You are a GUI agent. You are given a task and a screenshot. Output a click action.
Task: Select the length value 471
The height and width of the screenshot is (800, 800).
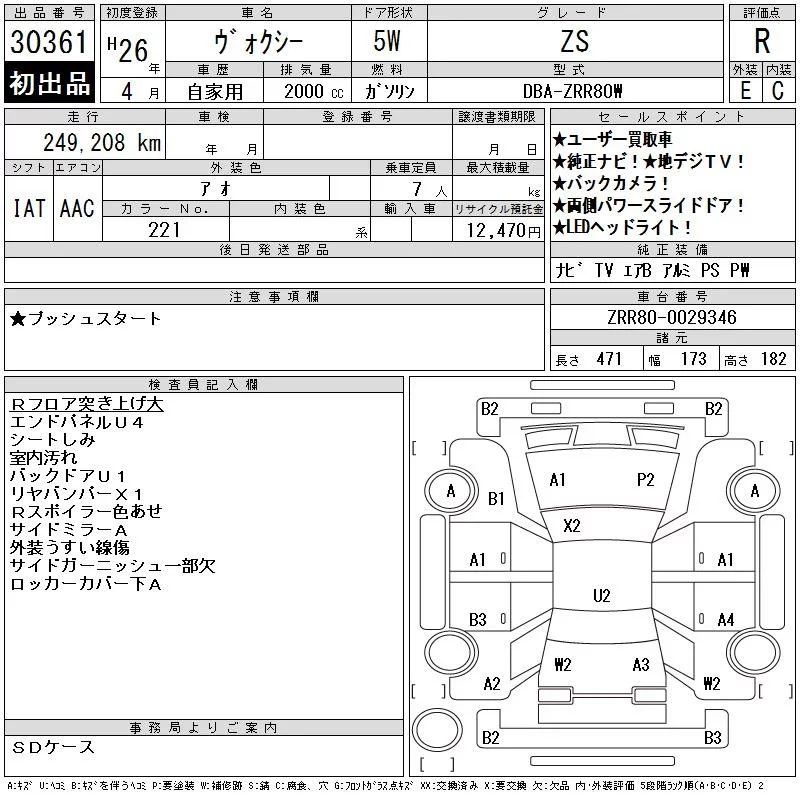(609, 359)
